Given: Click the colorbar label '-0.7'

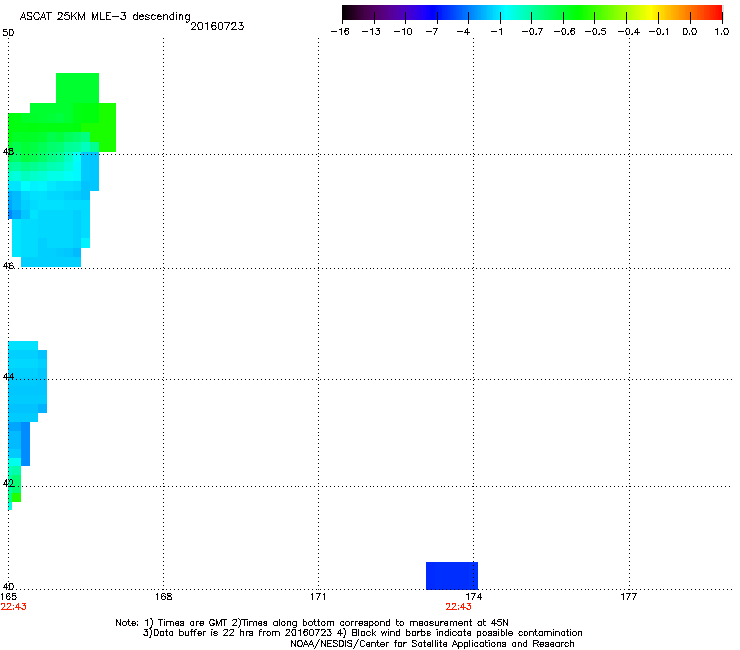Looking at the screenshot, I should pyautogui.click(x=532, y=32).
